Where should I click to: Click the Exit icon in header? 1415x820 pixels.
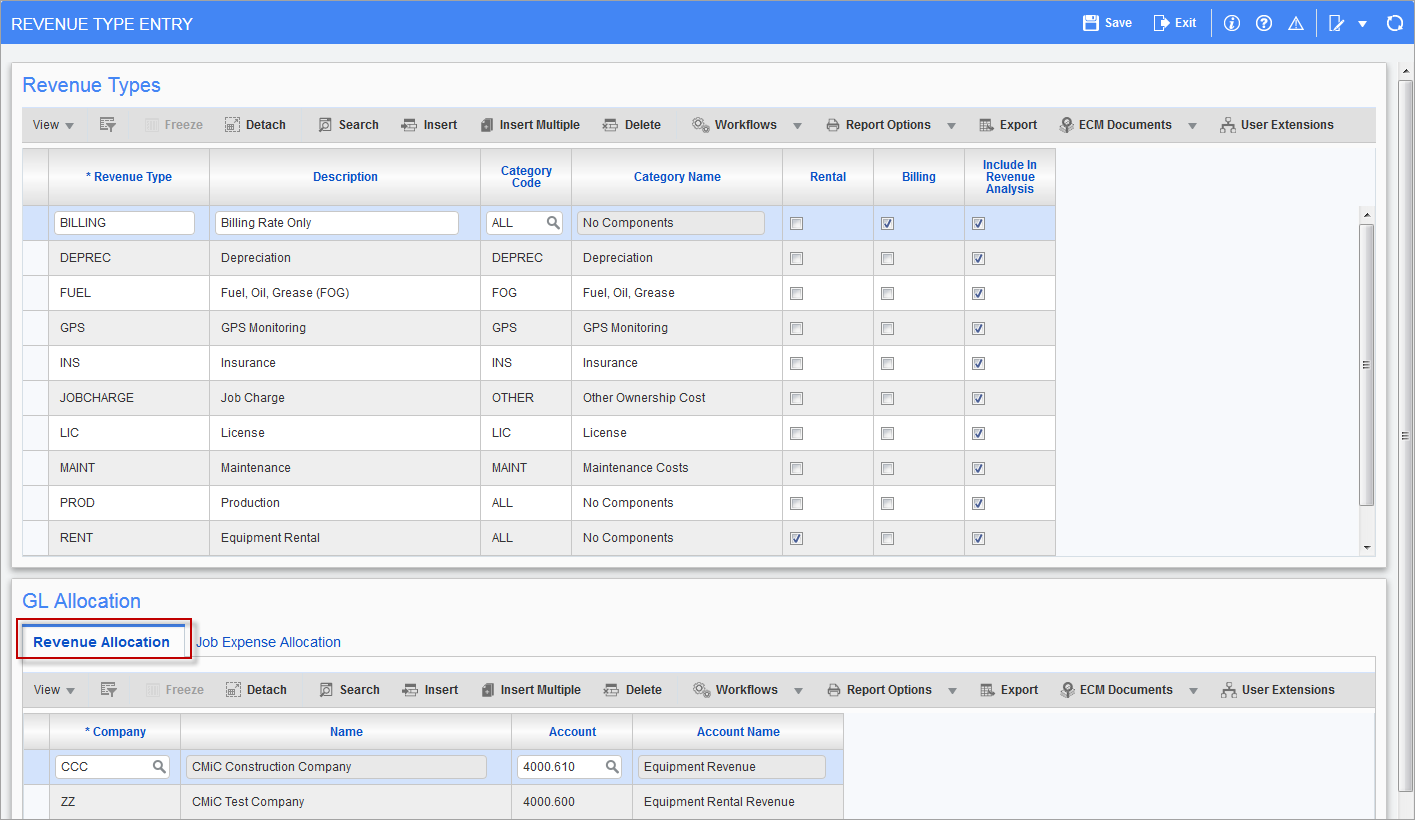coord(1161,23)
